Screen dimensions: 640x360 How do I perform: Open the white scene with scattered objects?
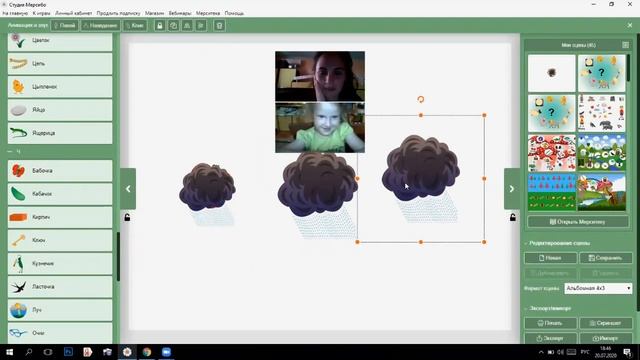click(602, 113)
